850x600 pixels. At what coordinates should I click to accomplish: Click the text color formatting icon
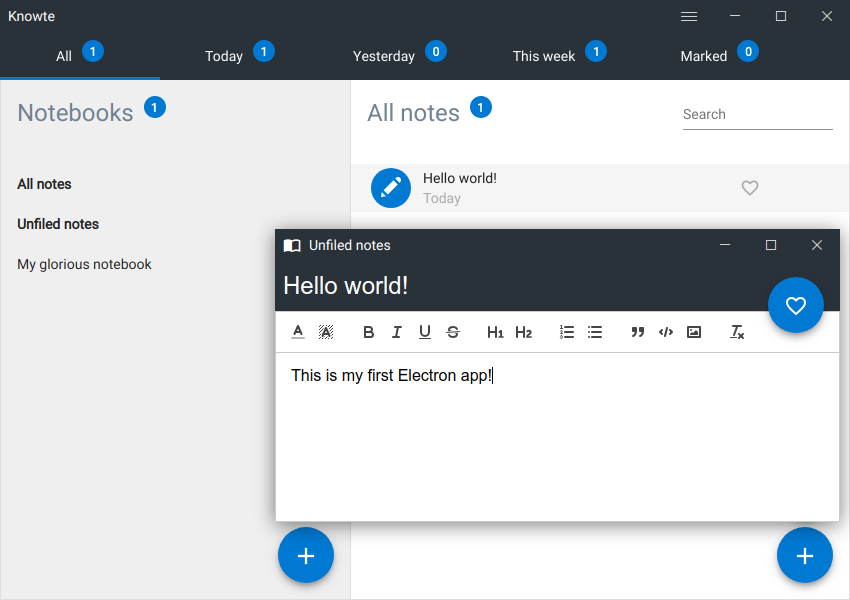pos(298,332)
